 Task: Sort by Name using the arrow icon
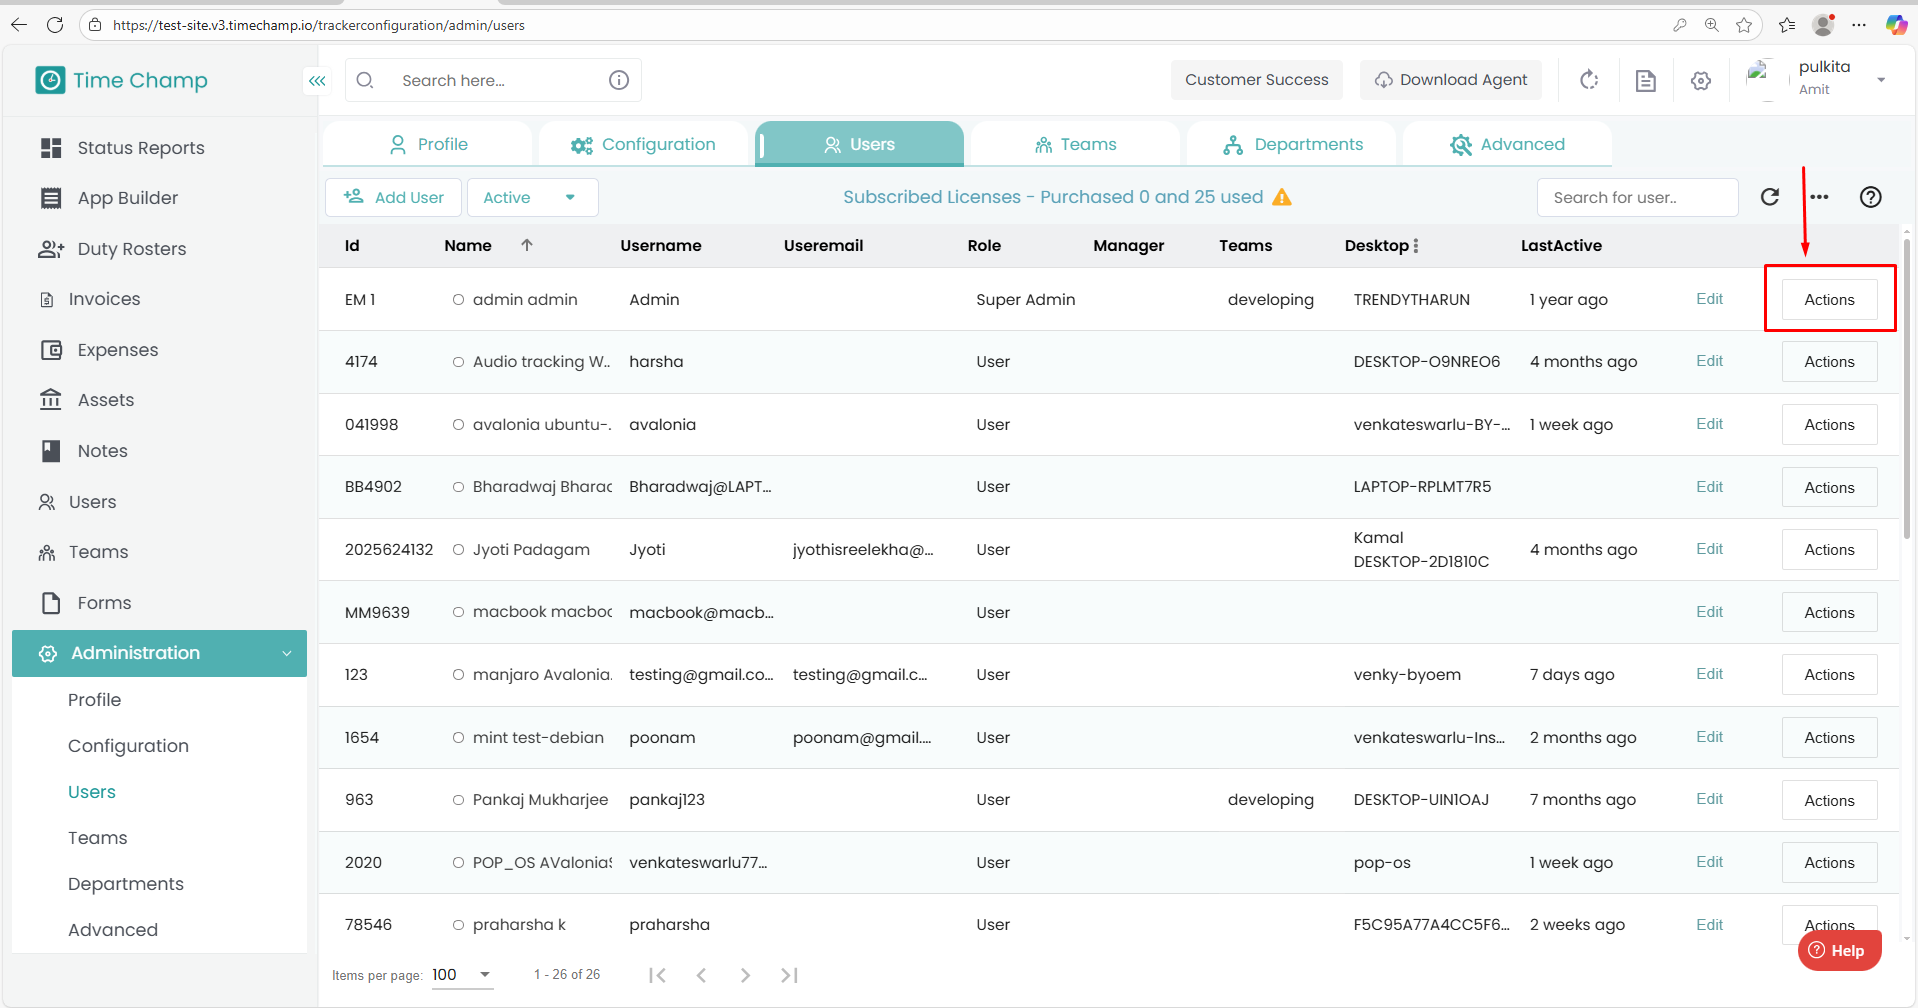(x=527, y=245)
